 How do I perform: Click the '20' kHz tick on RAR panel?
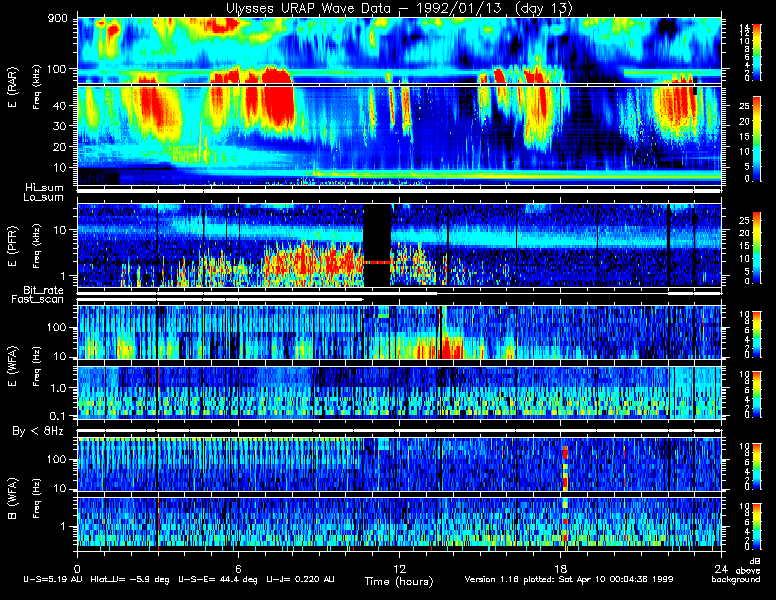coord(60,147)
